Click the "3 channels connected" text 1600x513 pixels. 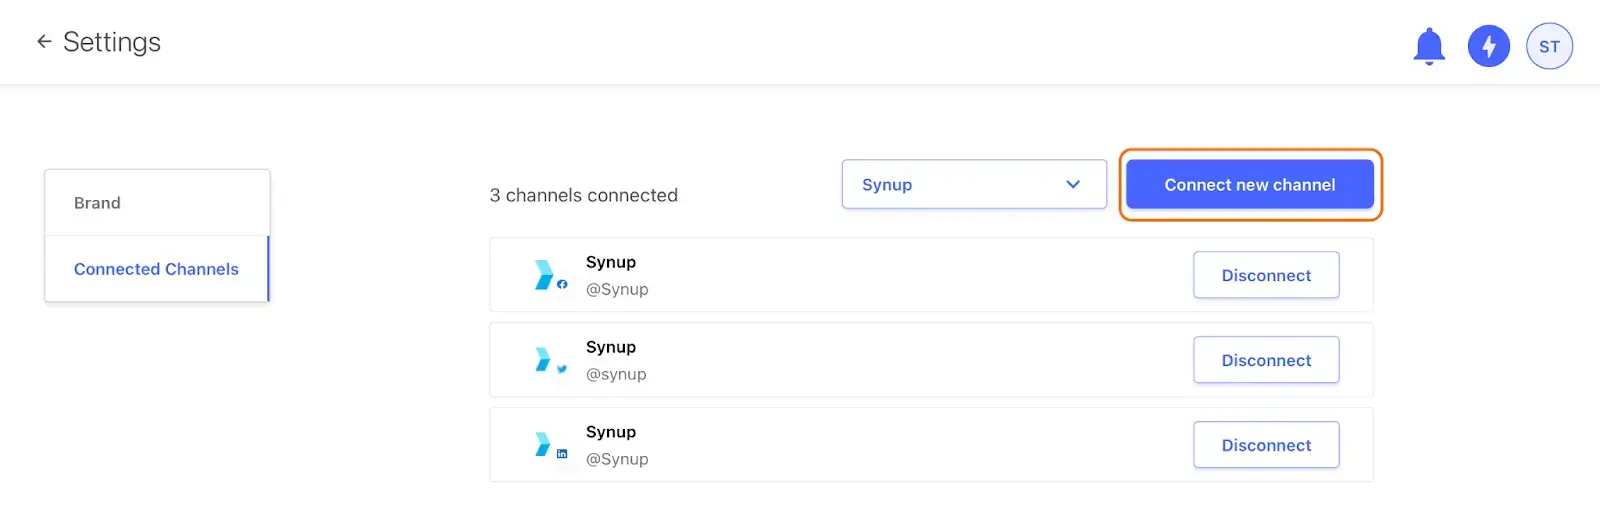[583, 195]
